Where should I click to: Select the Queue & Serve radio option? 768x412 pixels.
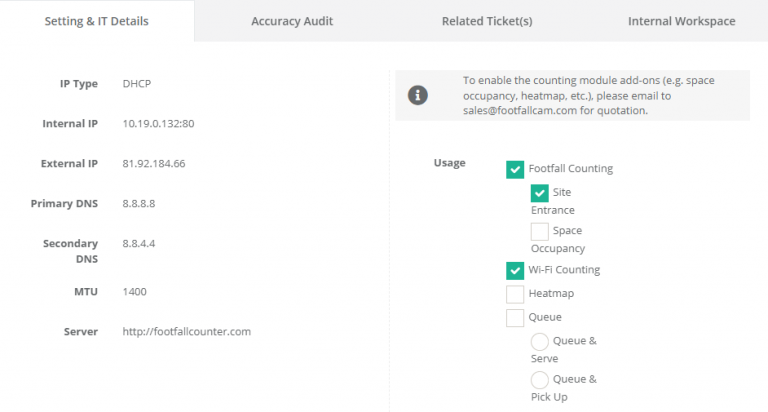(540, 341)
